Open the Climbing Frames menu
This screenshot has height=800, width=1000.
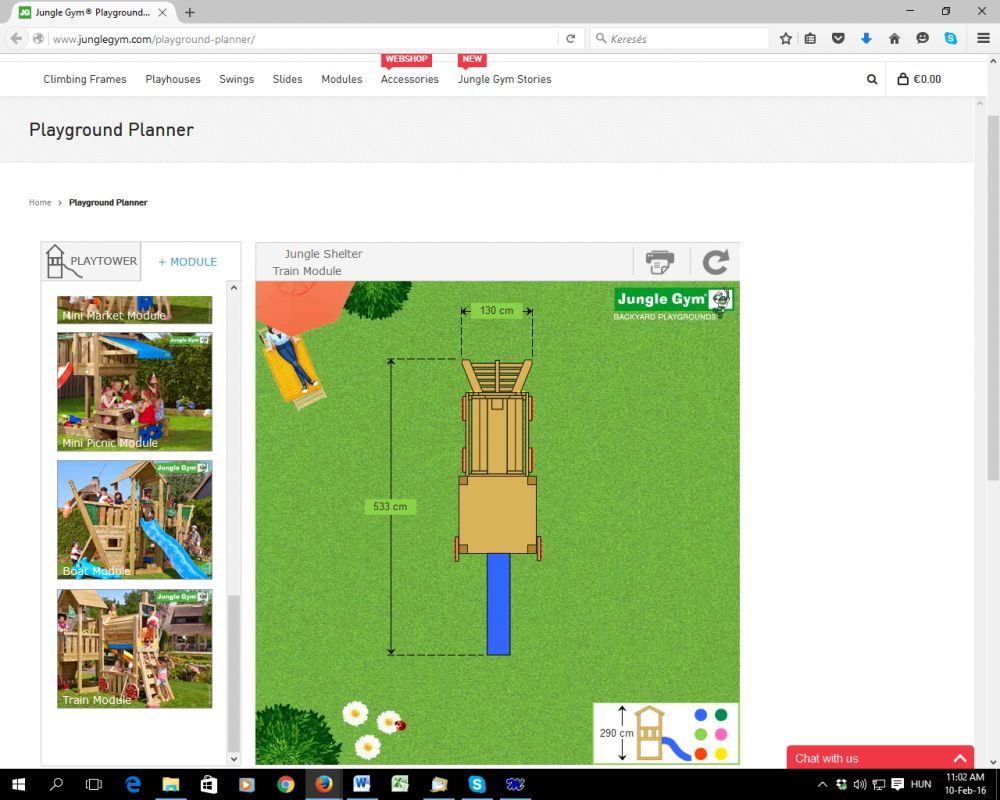click(85, 79)
